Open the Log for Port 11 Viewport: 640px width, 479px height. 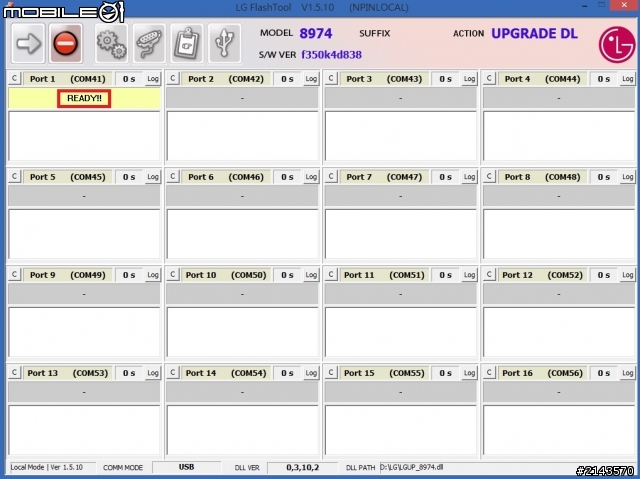(469, 275)
